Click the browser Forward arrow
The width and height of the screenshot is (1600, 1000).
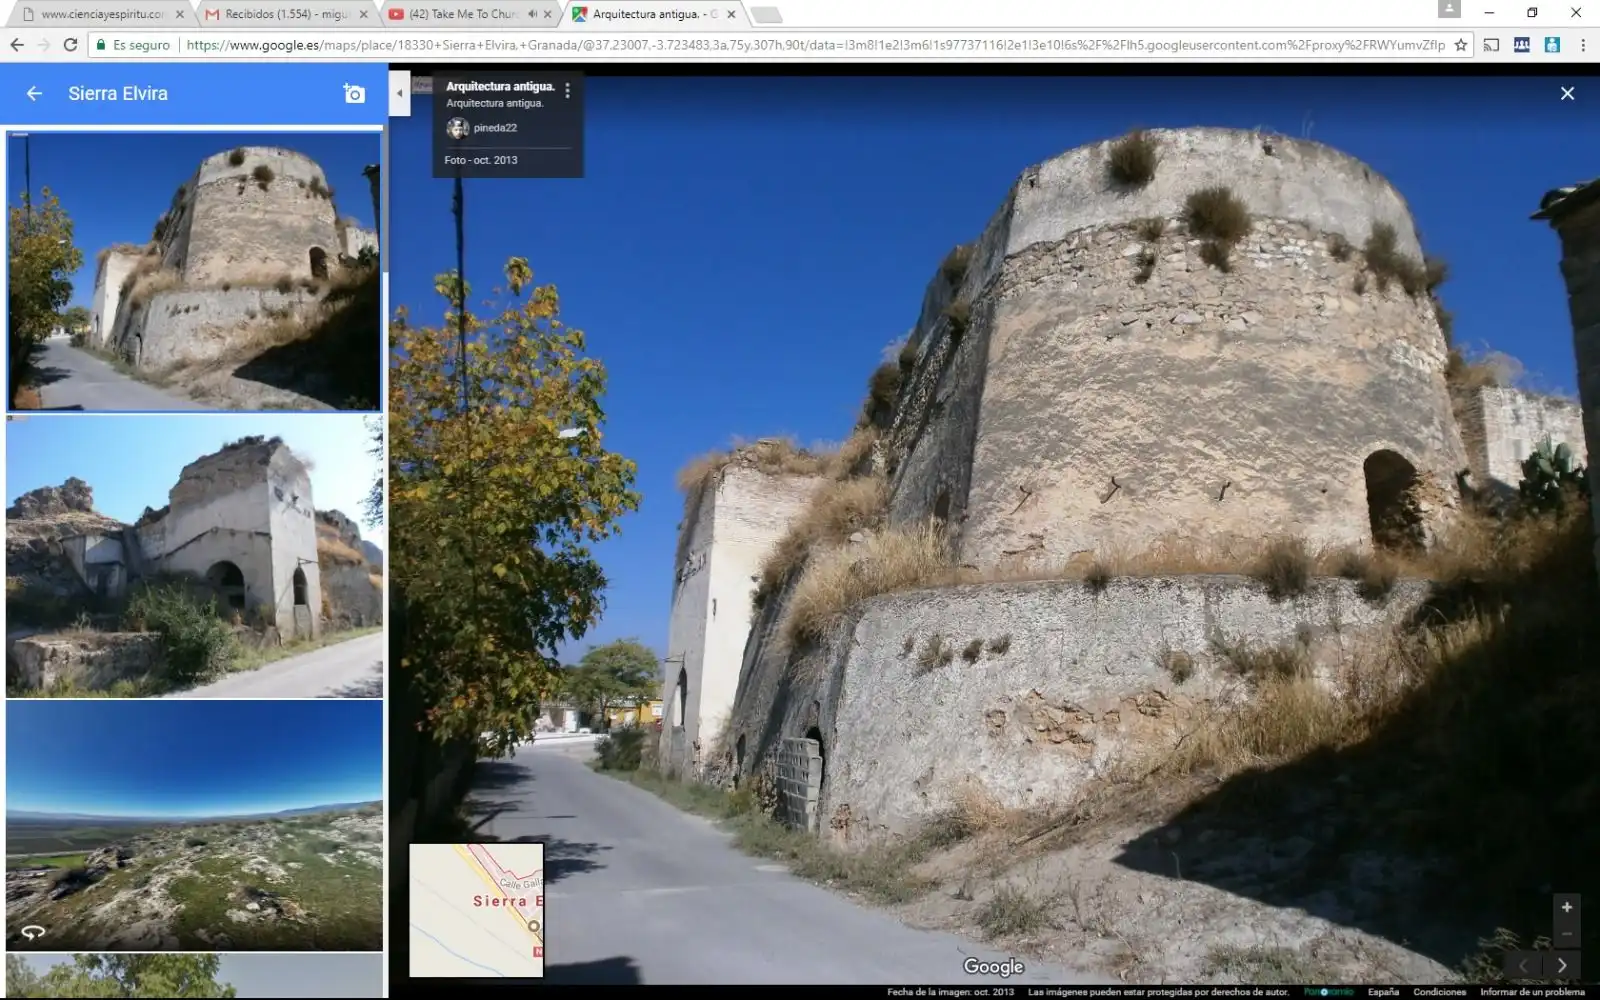coord(43,45)
